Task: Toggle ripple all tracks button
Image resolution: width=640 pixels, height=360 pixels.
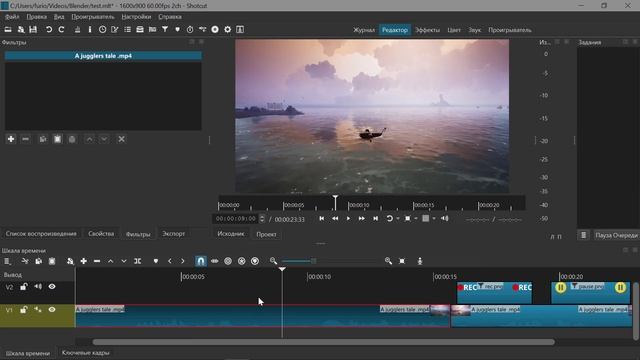Action: pyautogui.click(x=242, y=261)
